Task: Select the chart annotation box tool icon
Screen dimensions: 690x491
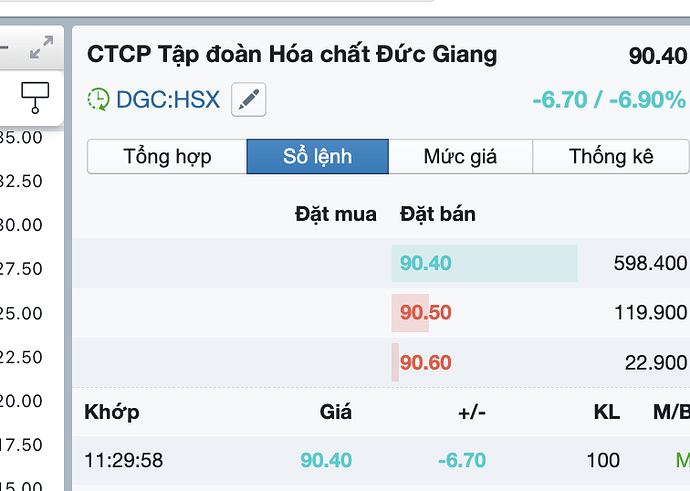Action: pos(35,98)
